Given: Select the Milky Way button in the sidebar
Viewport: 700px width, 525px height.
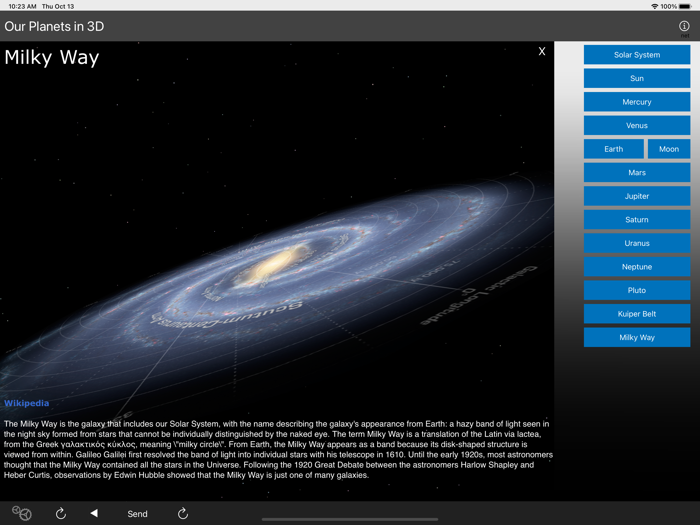Looking at the screenshot, I should click(637, 338).
